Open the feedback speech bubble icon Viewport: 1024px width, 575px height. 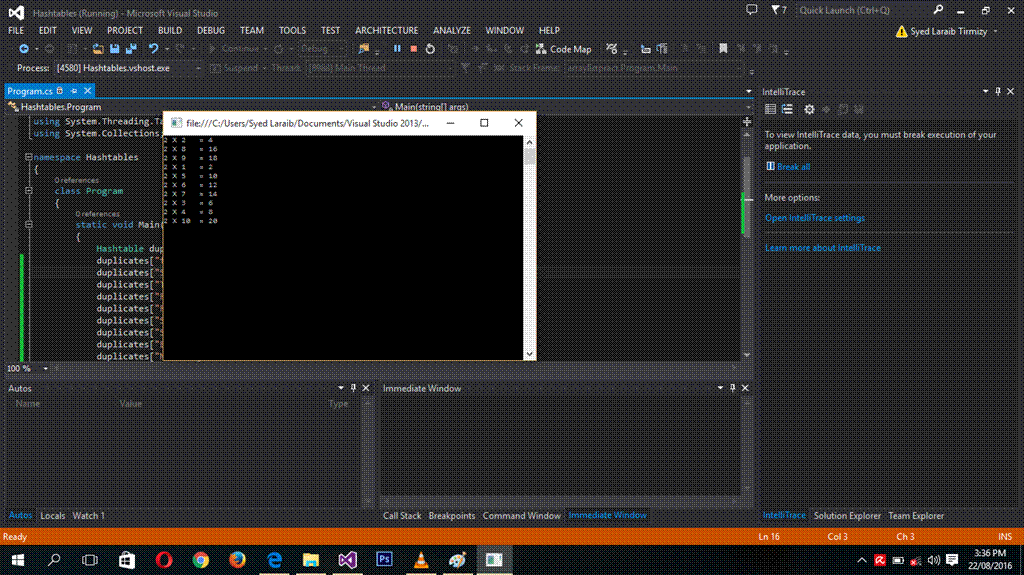752,10
